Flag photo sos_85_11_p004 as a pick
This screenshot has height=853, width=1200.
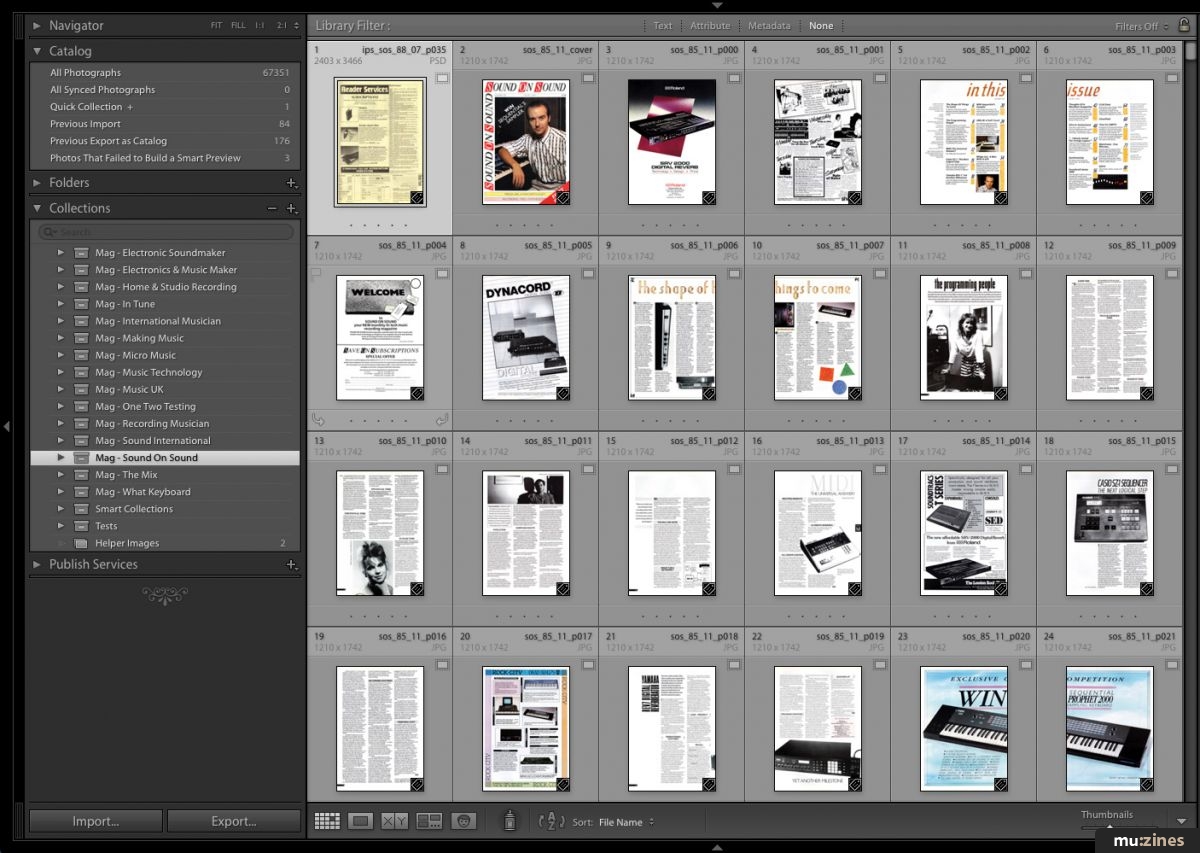316,273
